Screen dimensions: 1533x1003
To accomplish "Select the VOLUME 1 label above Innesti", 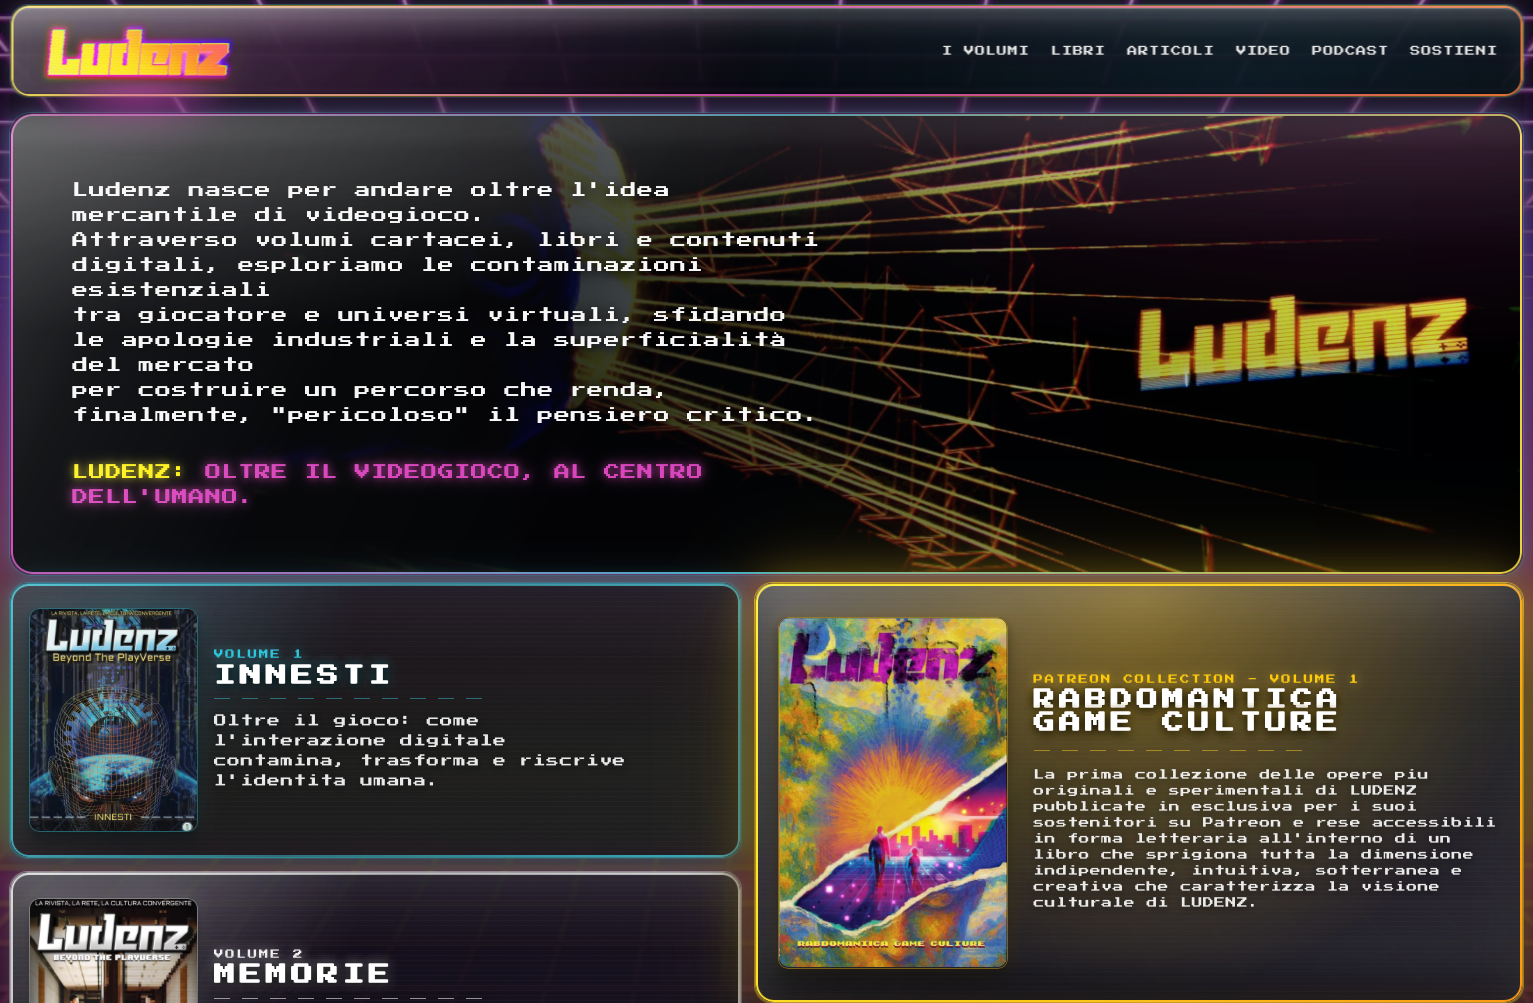I will 258,653.
